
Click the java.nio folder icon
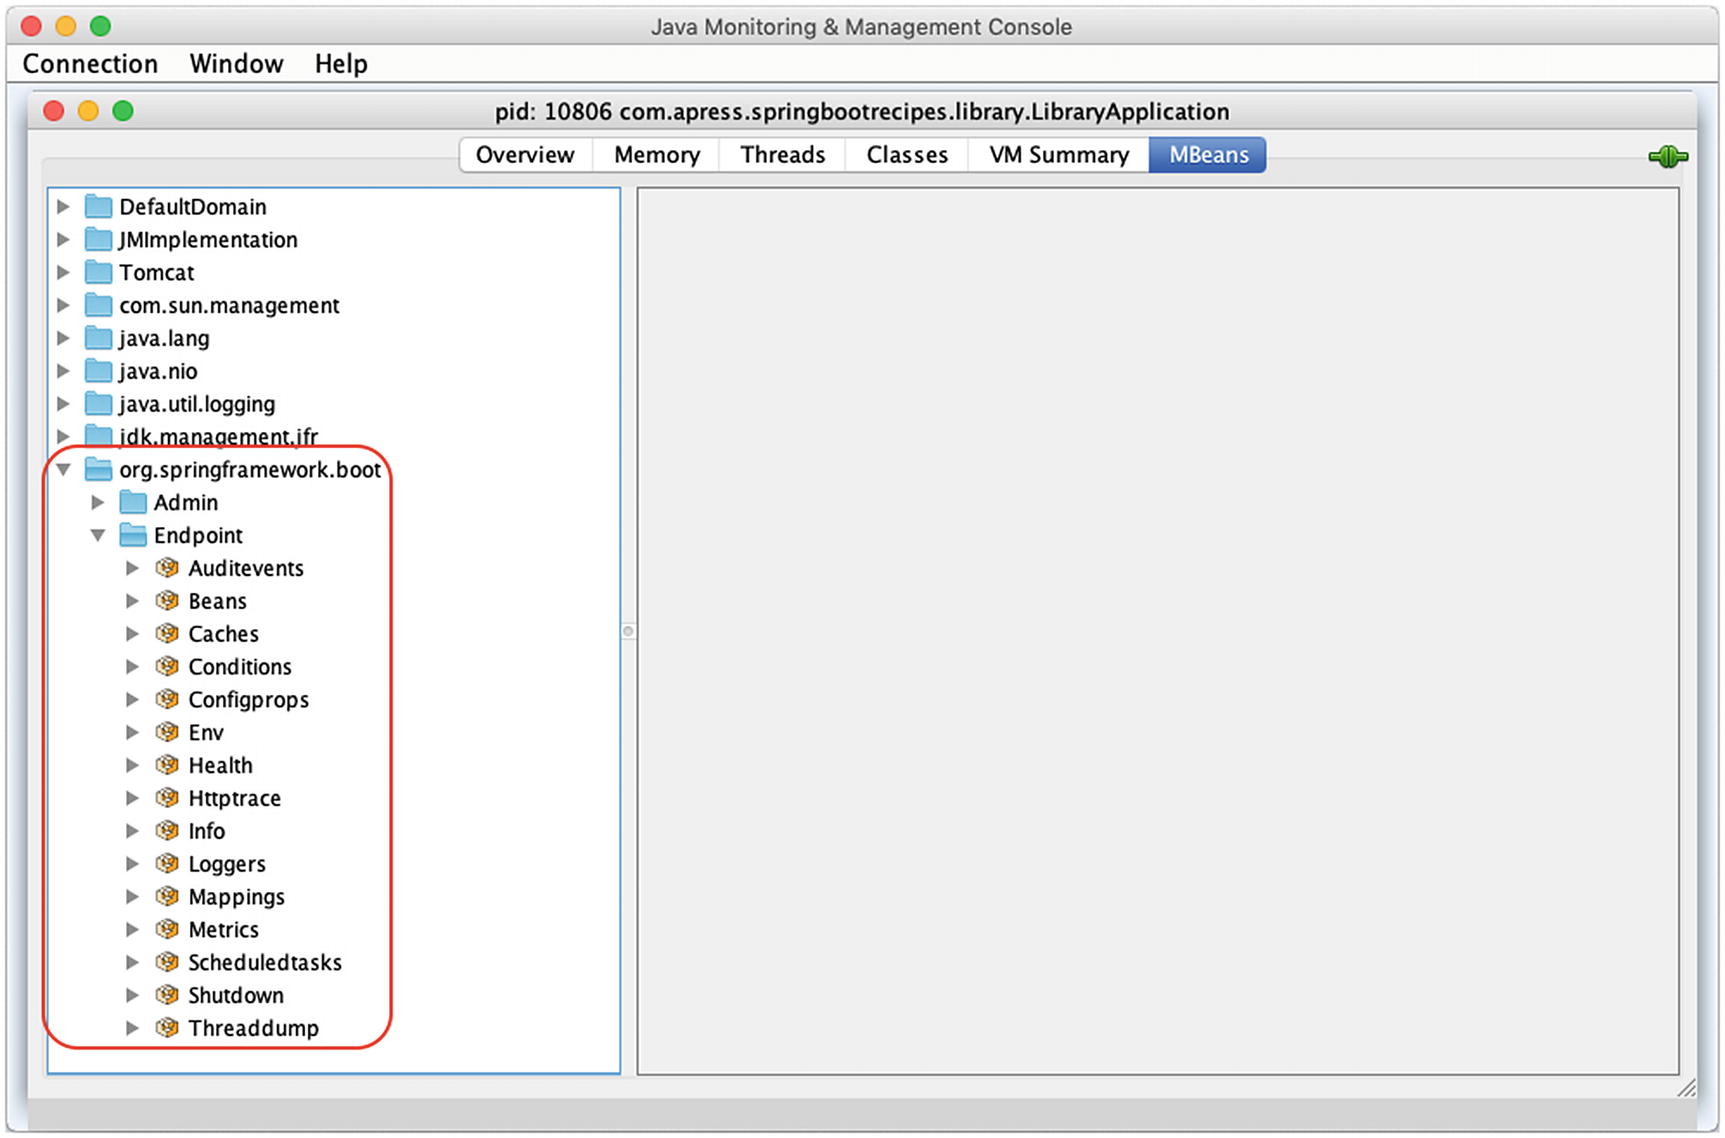(98, 371)
